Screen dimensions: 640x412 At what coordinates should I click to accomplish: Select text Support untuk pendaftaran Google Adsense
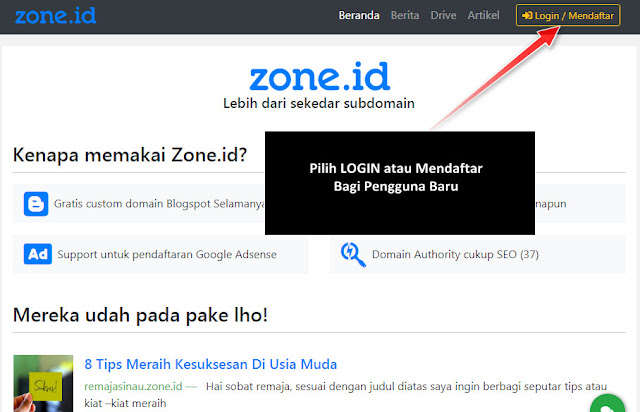coord(167,254)
